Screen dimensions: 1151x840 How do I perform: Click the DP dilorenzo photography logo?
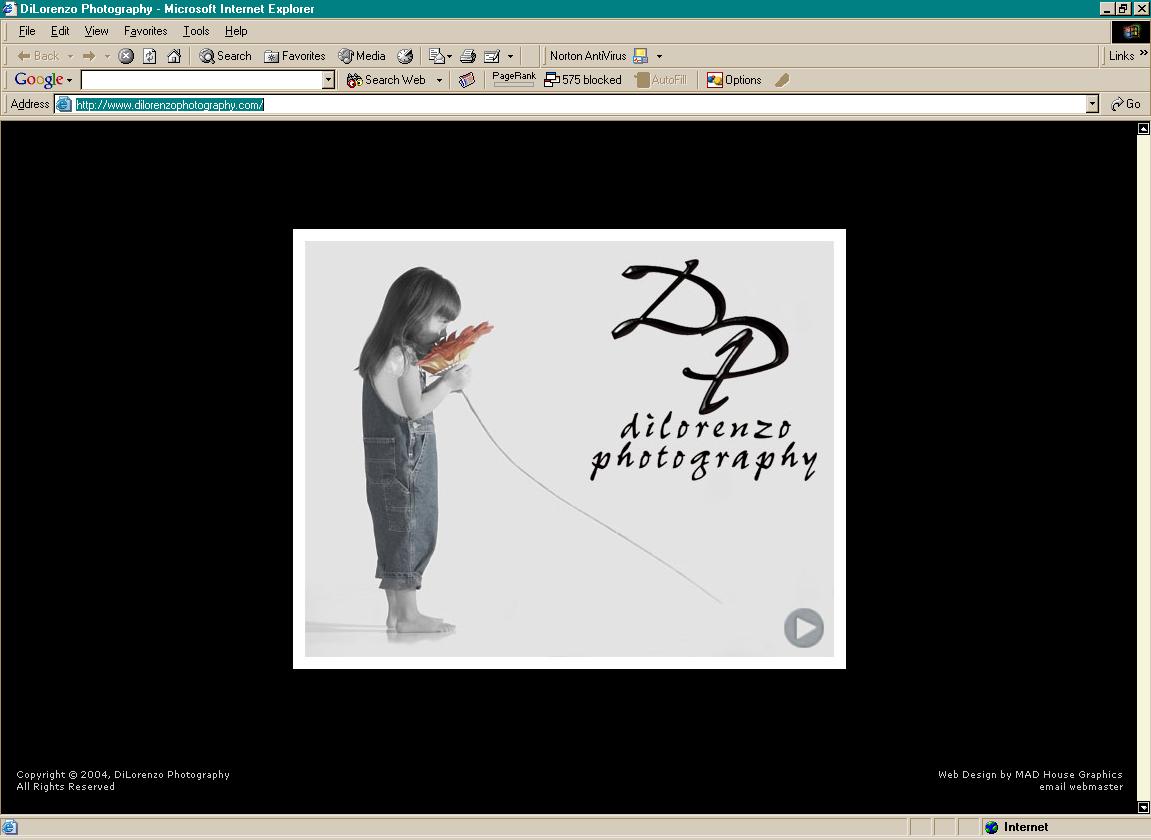(703, 371)
